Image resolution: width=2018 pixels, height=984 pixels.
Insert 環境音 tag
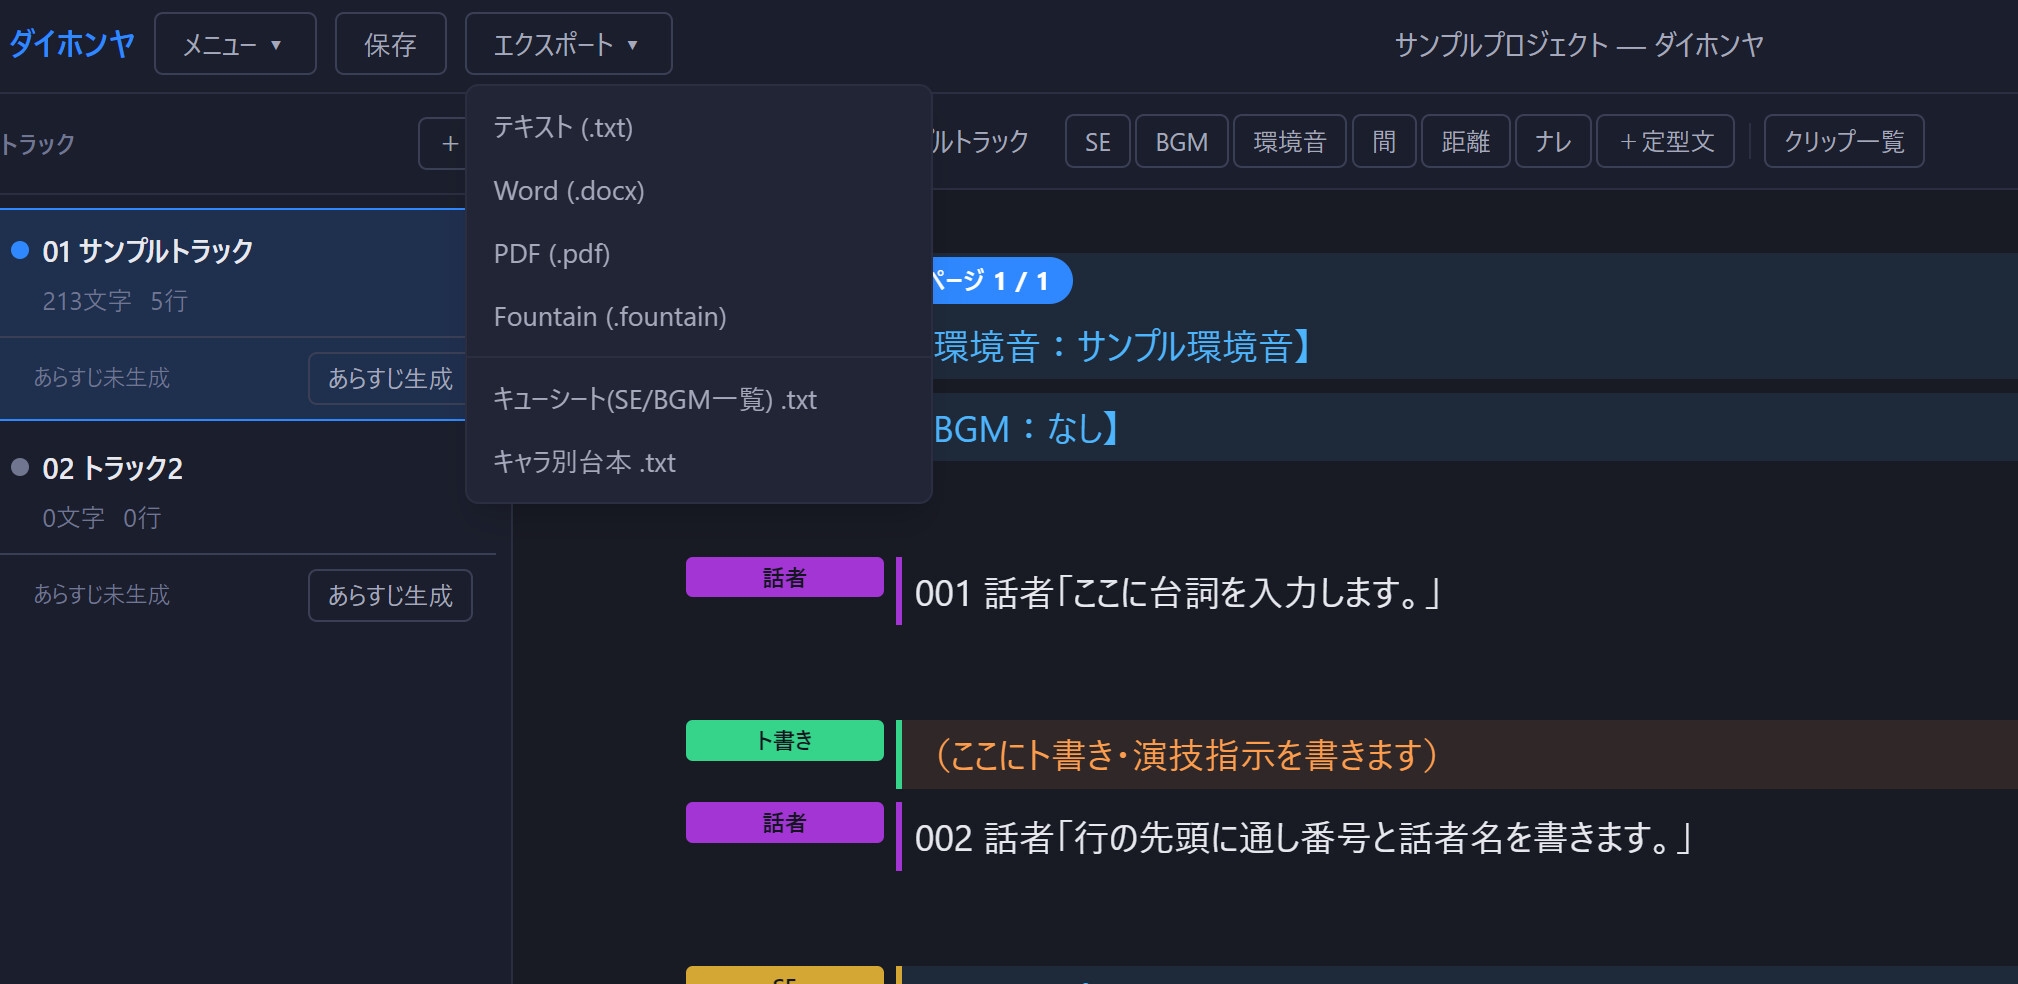[1289, 141]
